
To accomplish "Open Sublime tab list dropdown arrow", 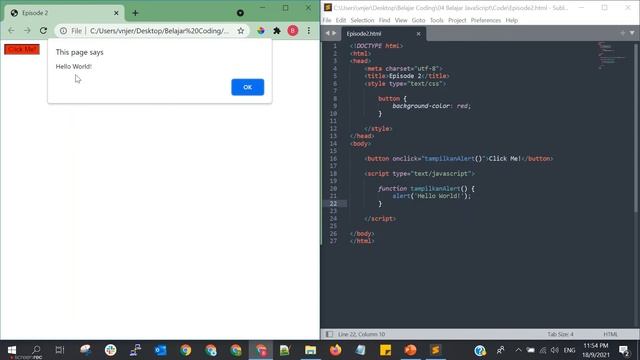I will click(x=632, y=33).
